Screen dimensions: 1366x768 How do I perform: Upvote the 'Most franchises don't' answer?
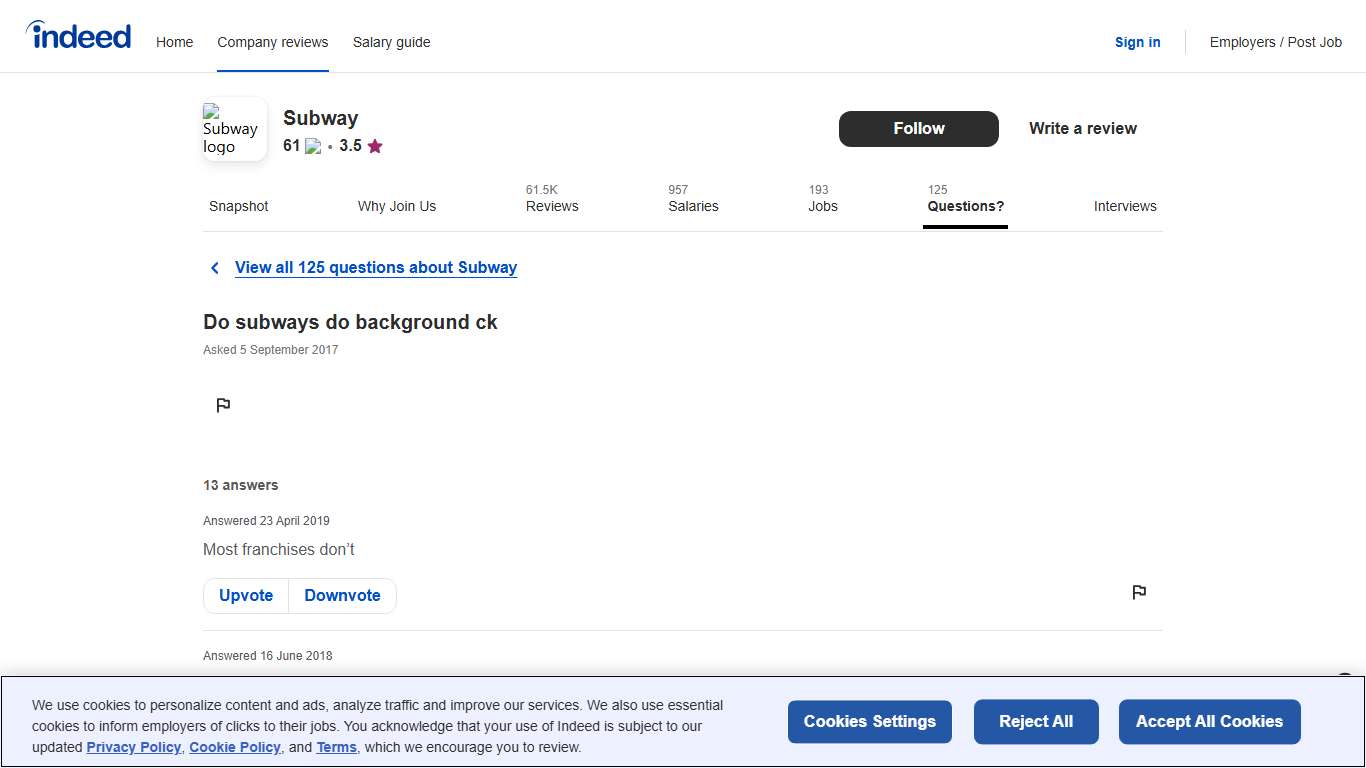click(x=246, y=595)
